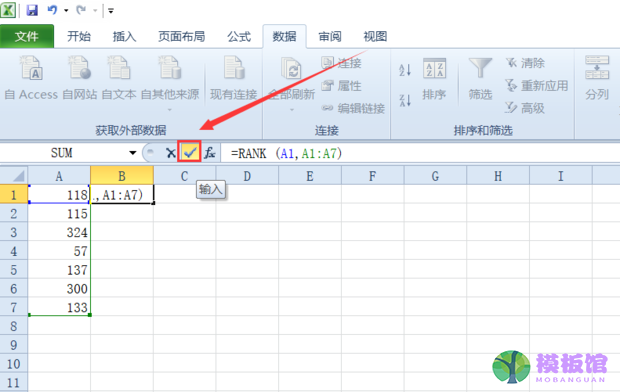The width and height of the screenshot is (620, 392).
Task: Cancel formula entry with the X icon
Action: [x=170, y=153]
